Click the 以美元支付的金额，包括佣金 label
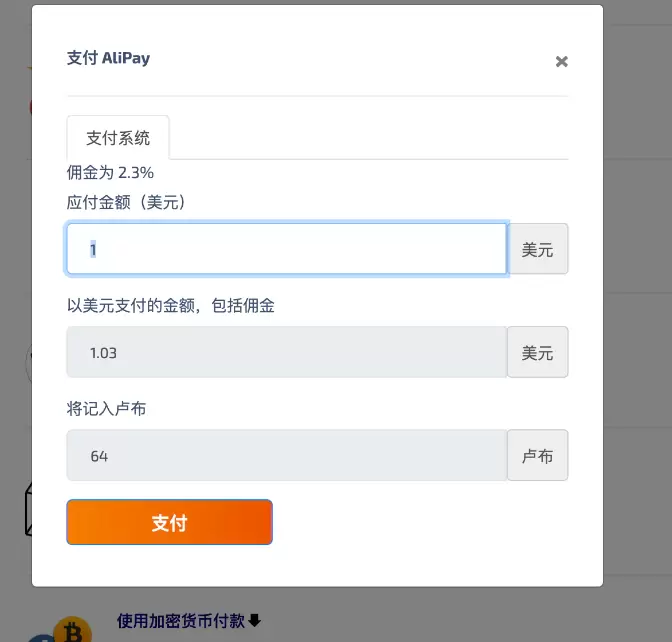Image resolution: width=672 pixels, height=642 pixels. (171, 306)
